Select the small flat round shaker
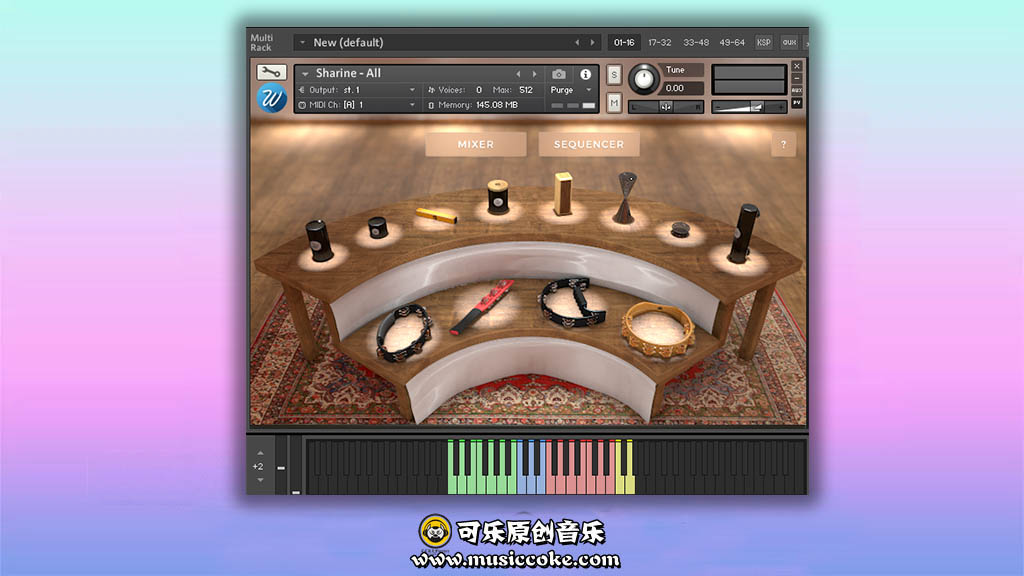 (680, 229)
